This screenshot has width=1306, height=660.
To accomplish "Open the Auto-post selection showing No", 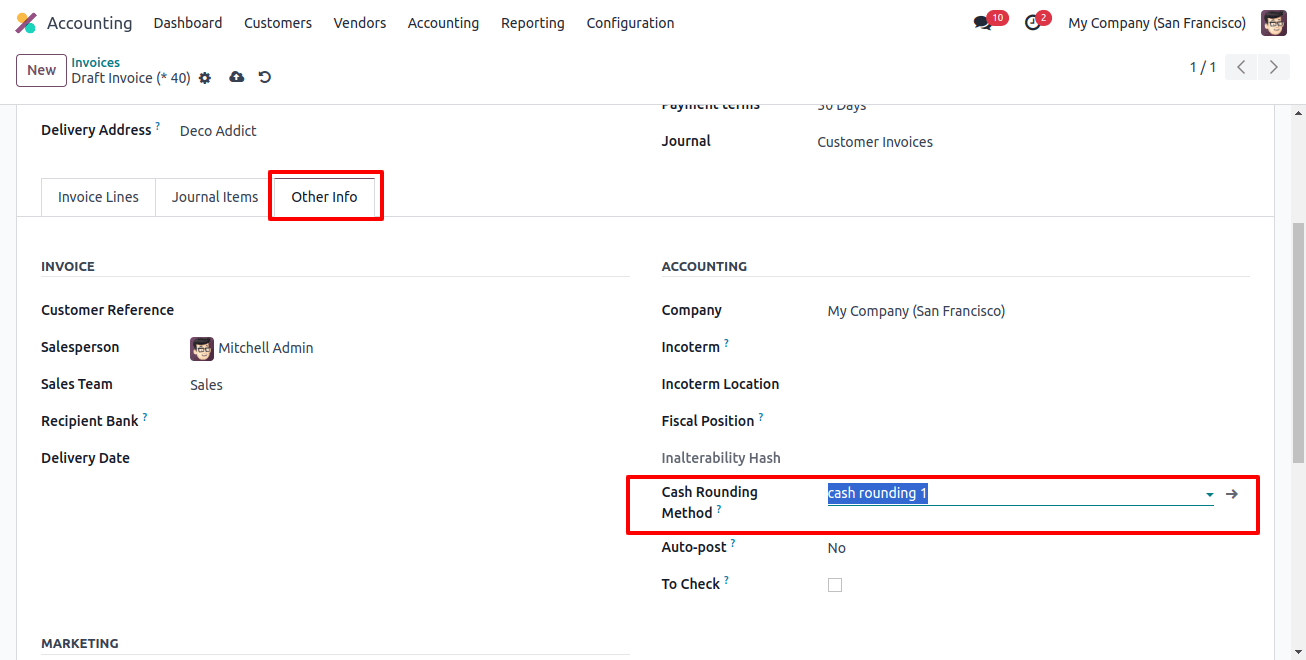I will pyautogui.click(x=837, y=548).
